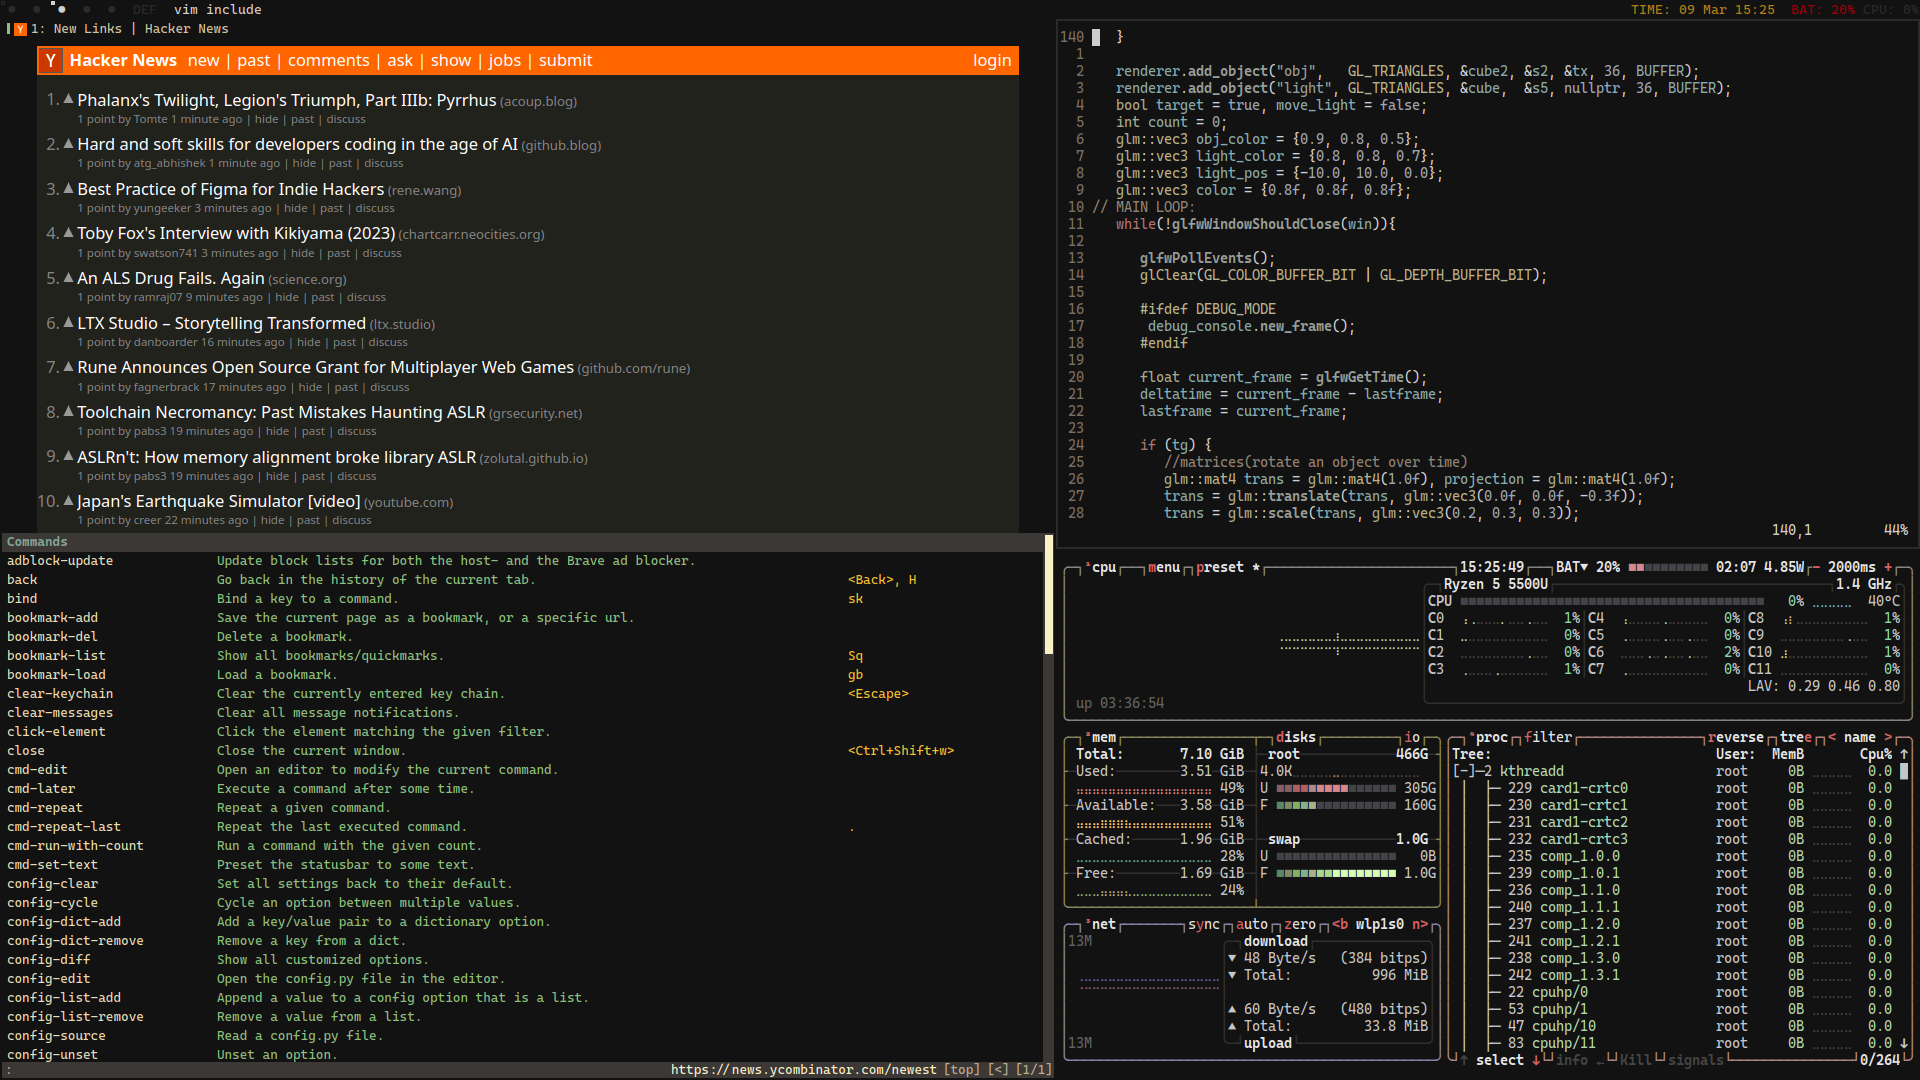Upvote Best Practice of Figma story

pos(69,188)
